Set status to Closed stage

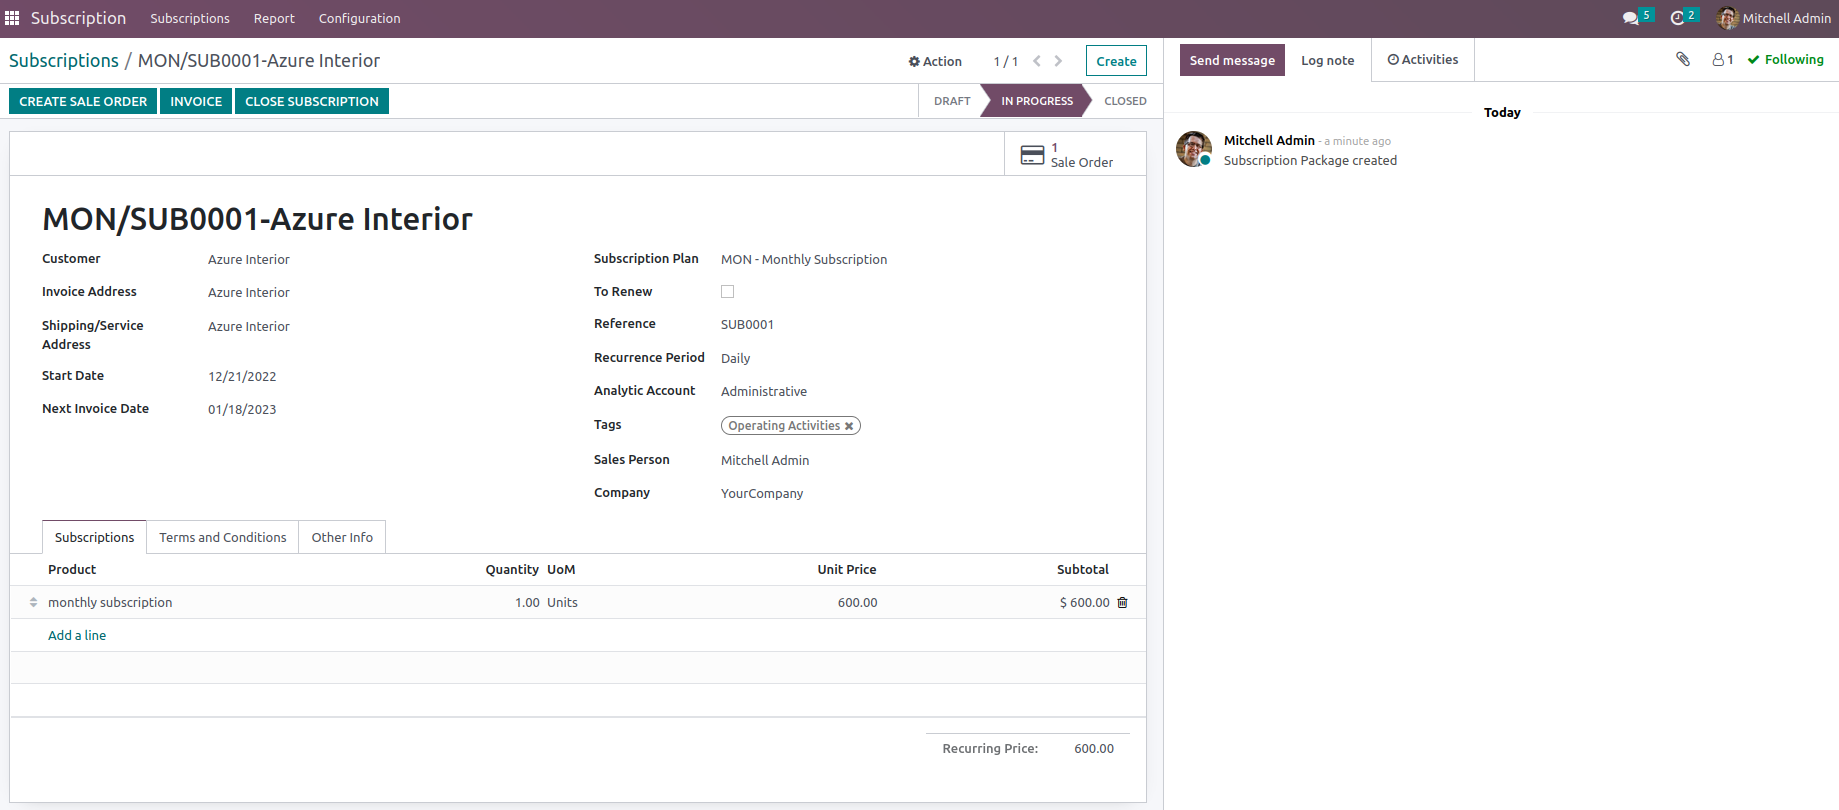tap(1125, 101)
